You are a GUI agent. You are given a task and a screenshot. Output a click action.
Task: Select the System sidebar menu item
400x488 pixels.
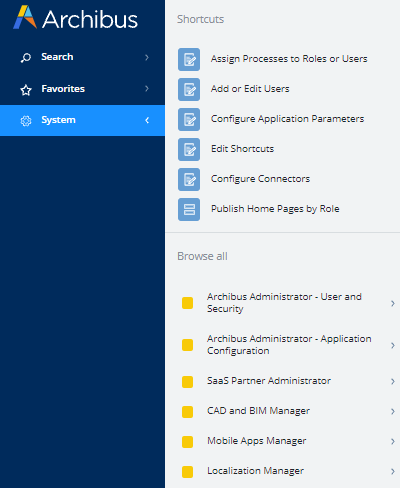coord(82,120)
